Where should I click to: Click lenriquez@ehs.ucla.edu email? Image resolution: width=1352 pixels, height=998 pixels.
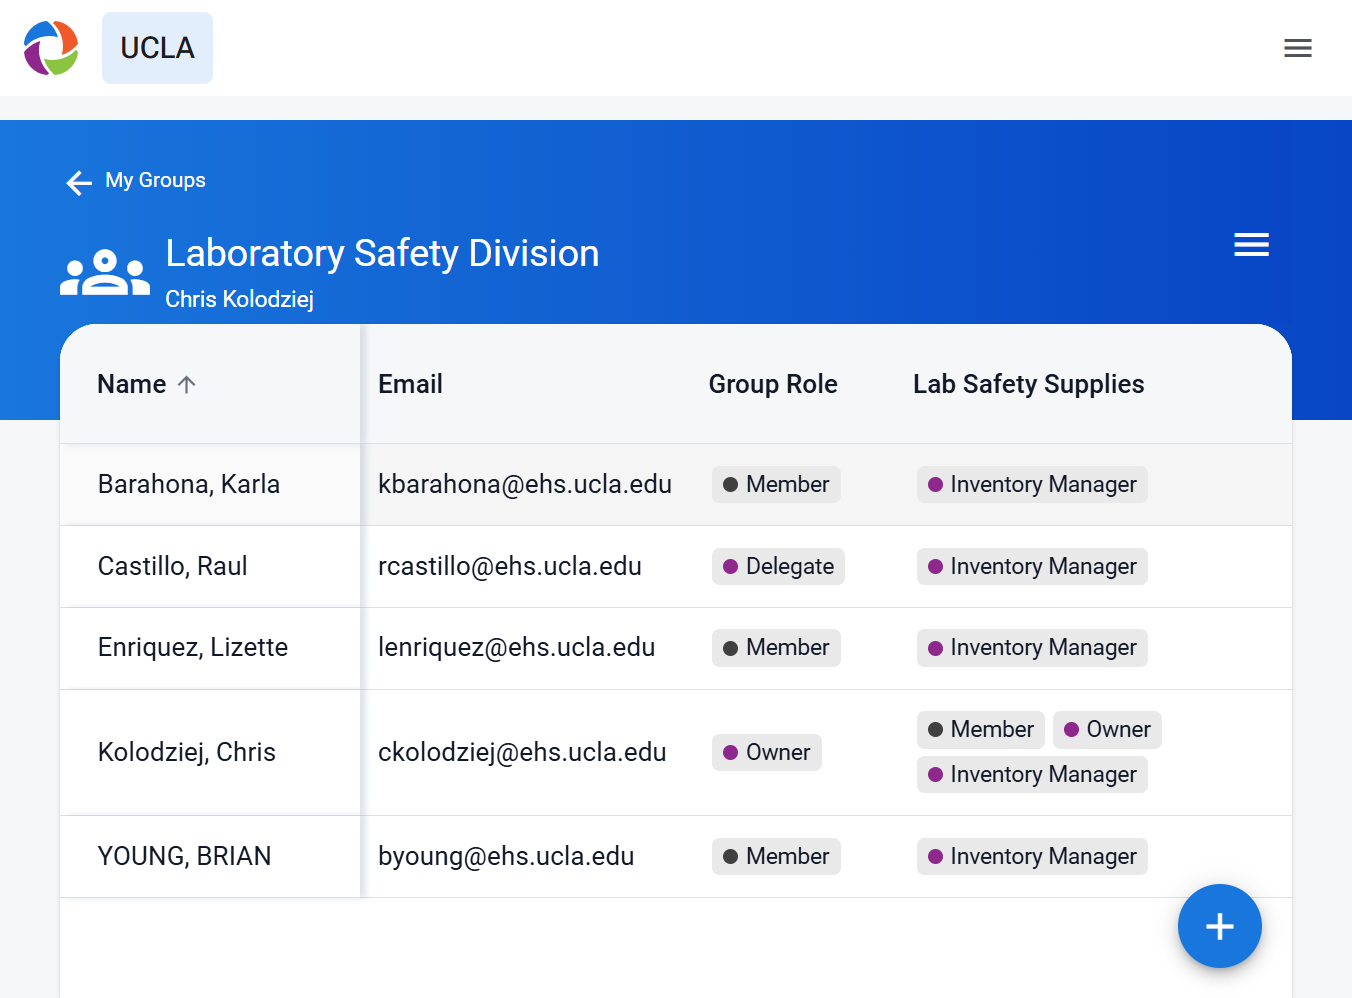(x=516, y=647)
